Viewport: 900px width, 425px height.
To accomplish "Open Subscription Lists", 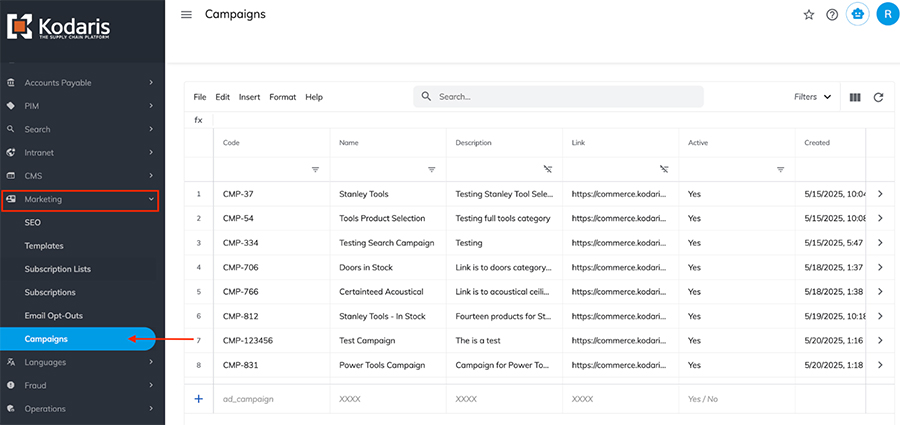I will point(57,269).
